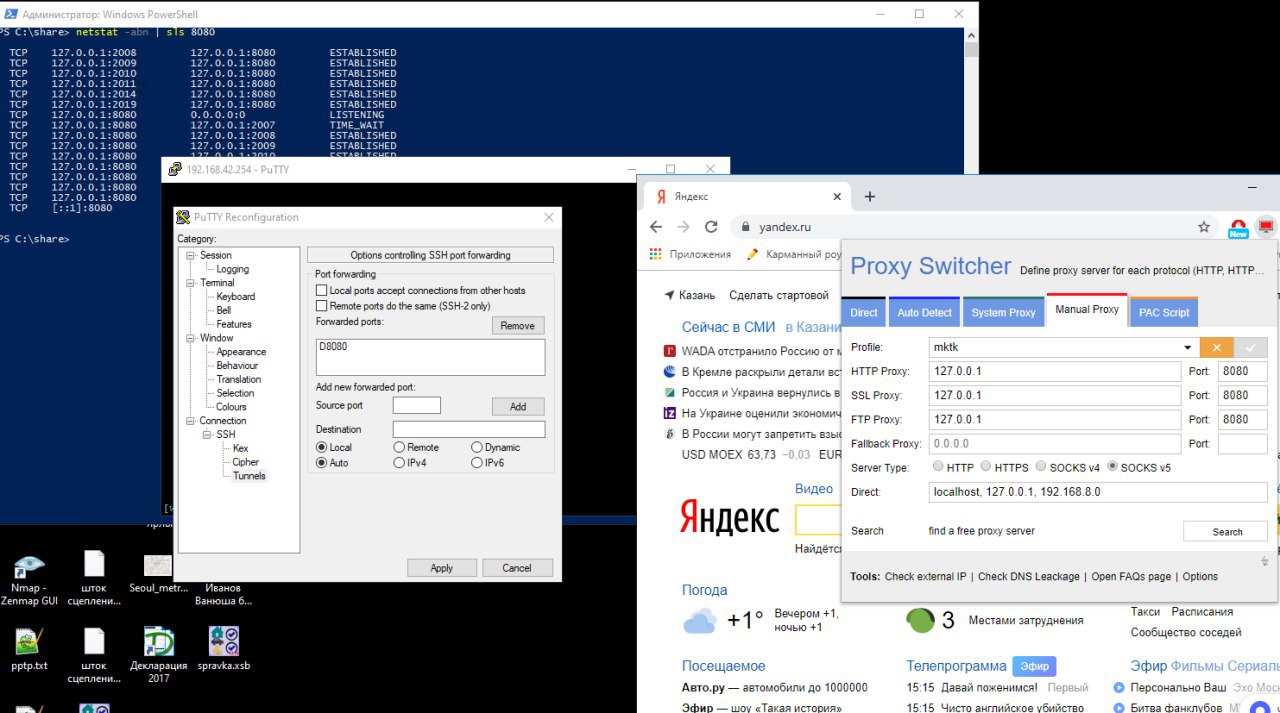The image size is (1280, 713).
Task: Click the Destination input field
Action: click(469, 429)
